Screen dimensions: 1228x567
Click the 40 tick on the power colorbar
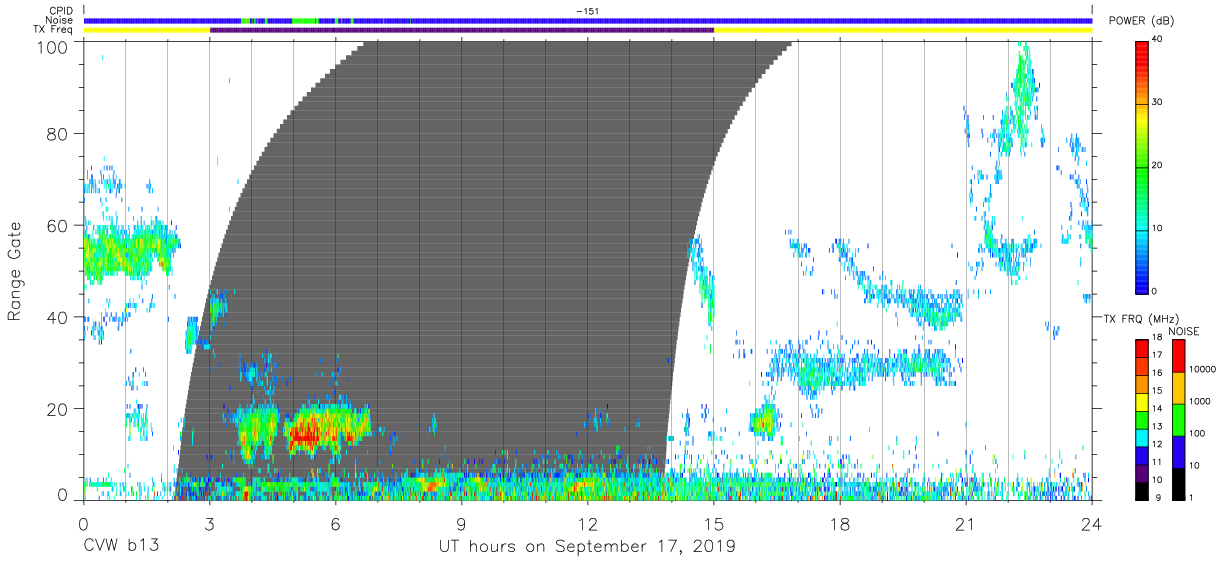[x=1157, y=40]
